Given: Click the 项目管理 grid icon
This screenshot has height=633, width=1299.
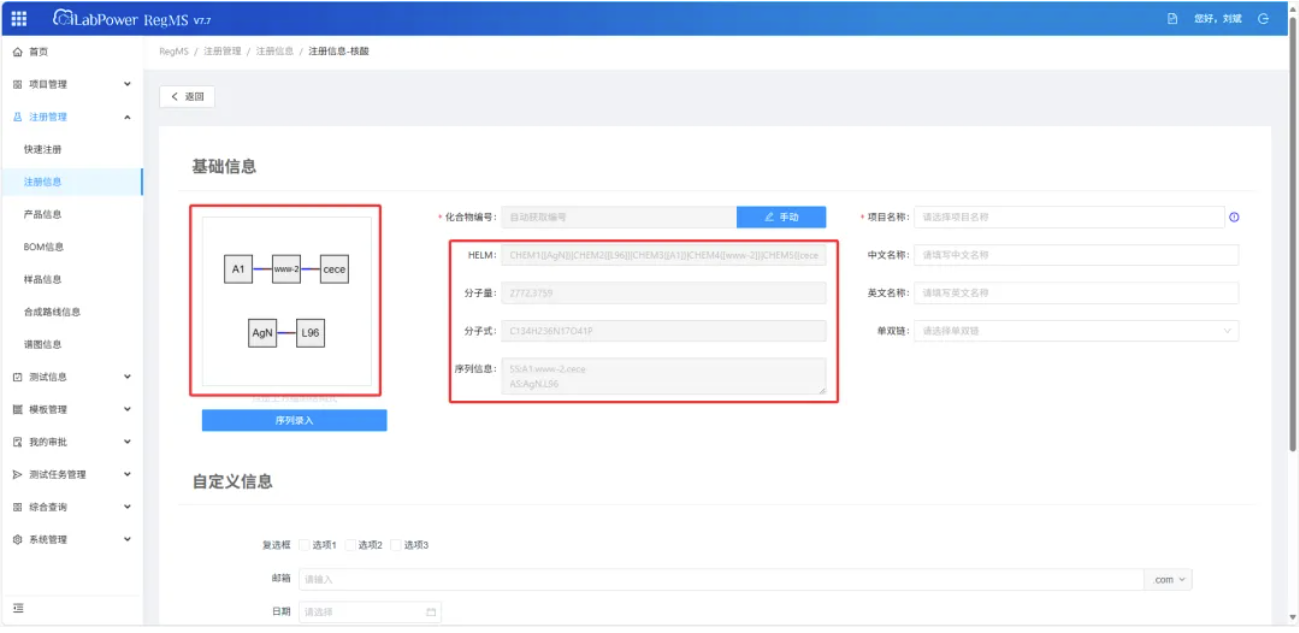Looking at the screenshot, I should [x=17, y=85].
